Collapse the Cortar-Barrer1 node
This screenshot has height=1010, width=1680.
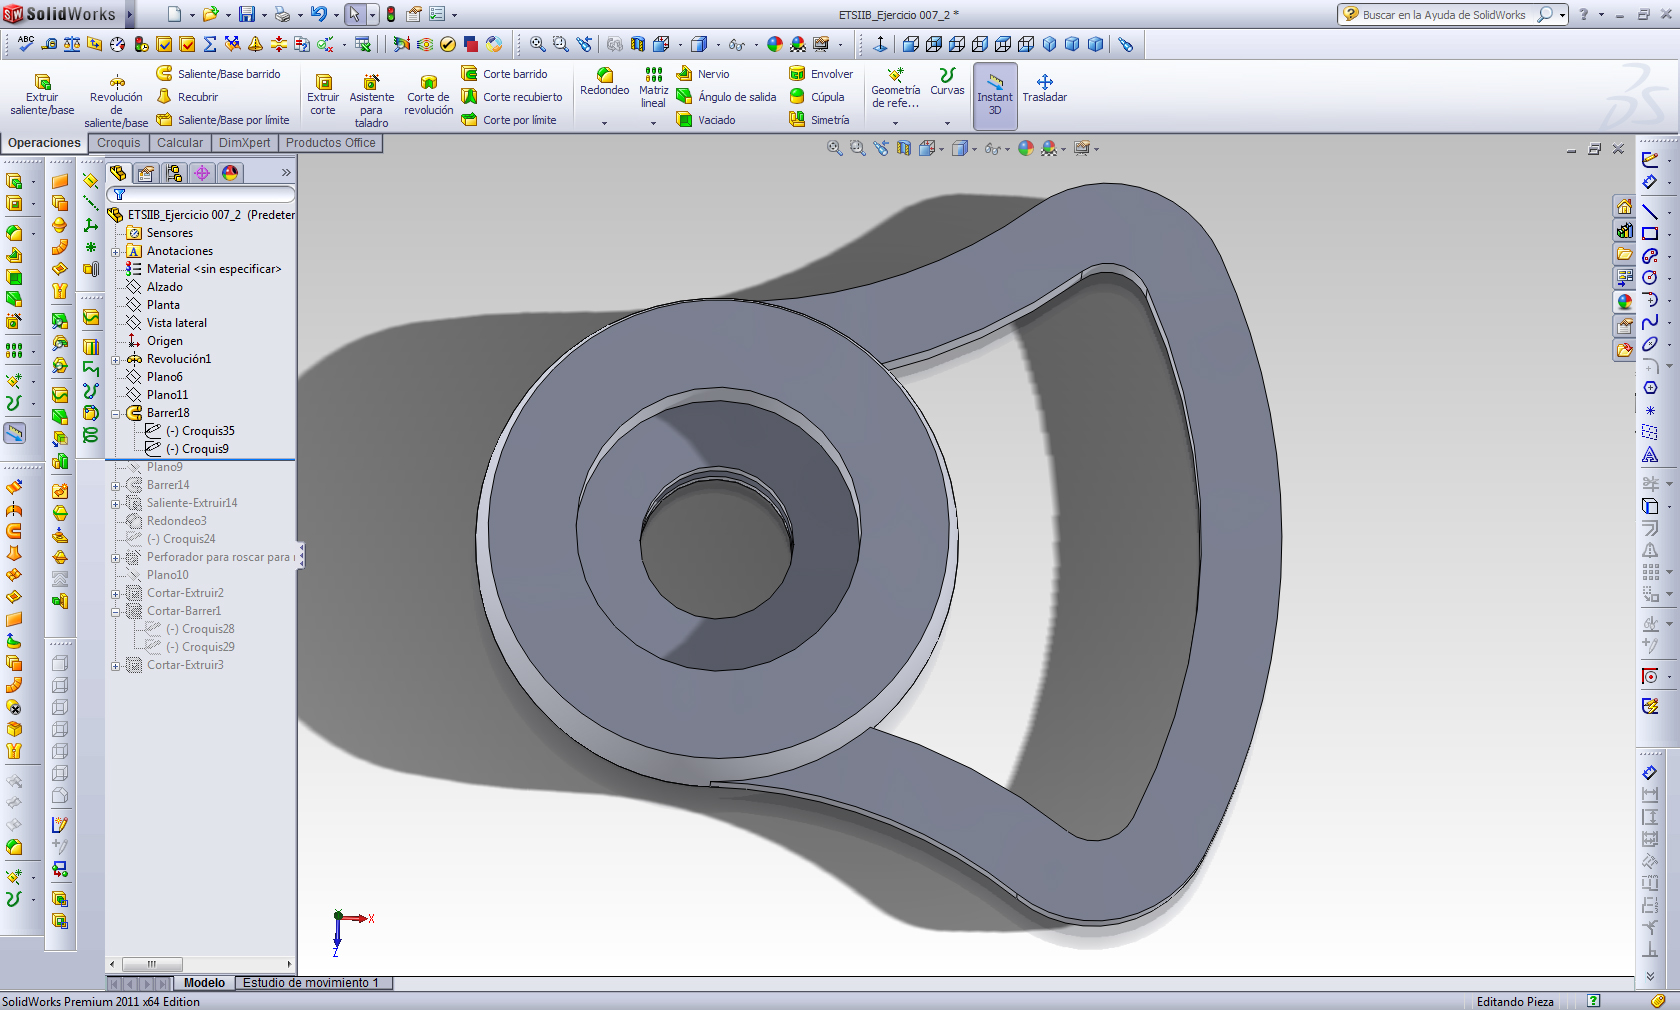[x=116, y=611]
